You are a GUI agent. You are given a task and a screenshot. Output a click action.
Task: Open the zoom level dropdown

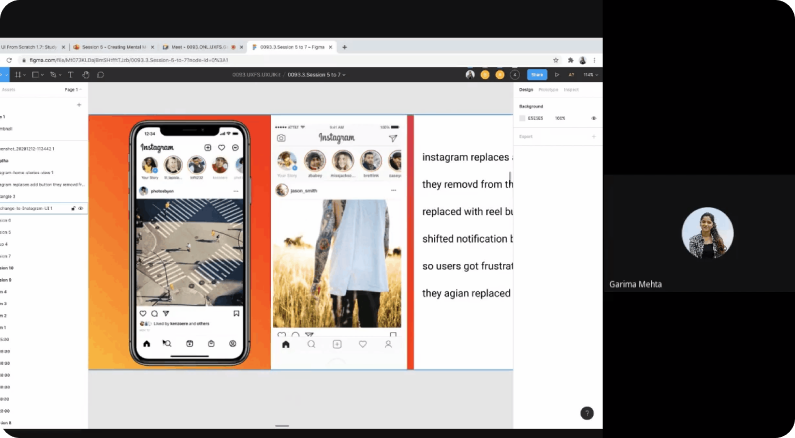pyautogui.click(x=591, y=75)
